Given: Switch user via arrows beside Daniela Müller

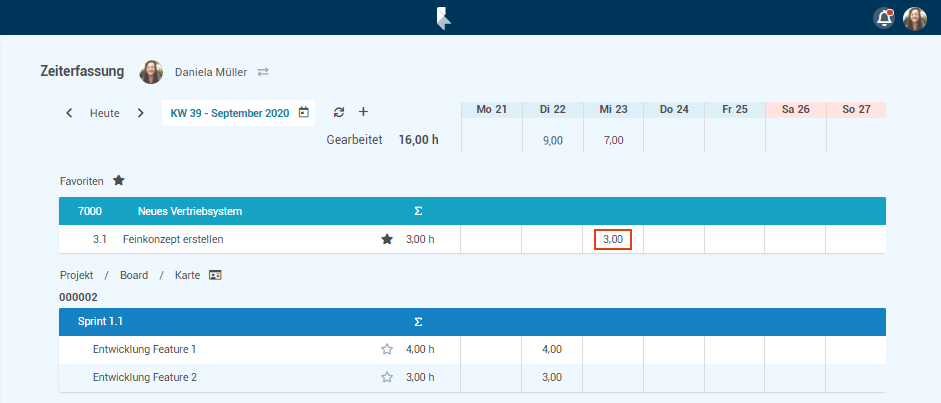Looking at the screenshot, I should [x=264, y=72].
